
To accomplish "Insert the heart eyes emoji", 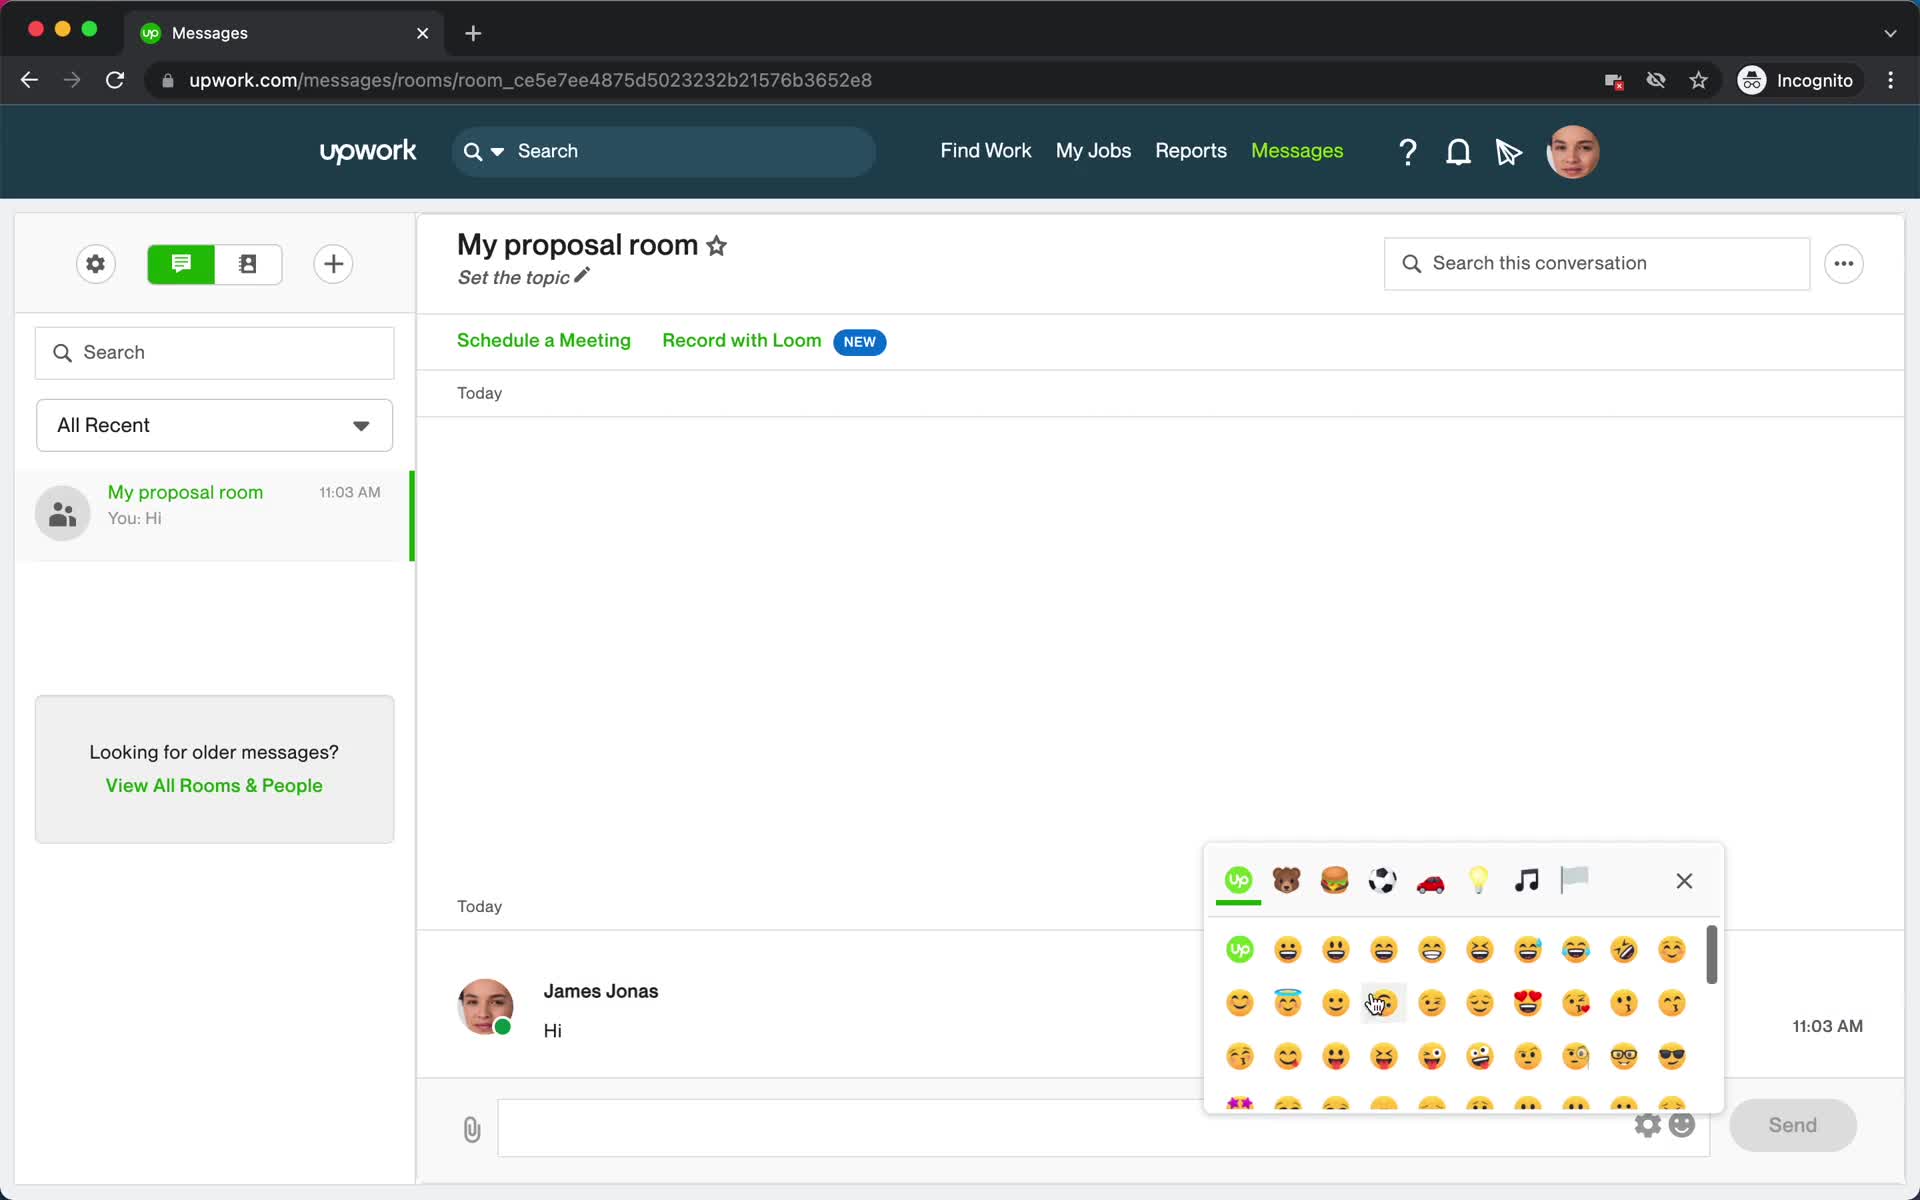I will [x=1528, y=1003].
